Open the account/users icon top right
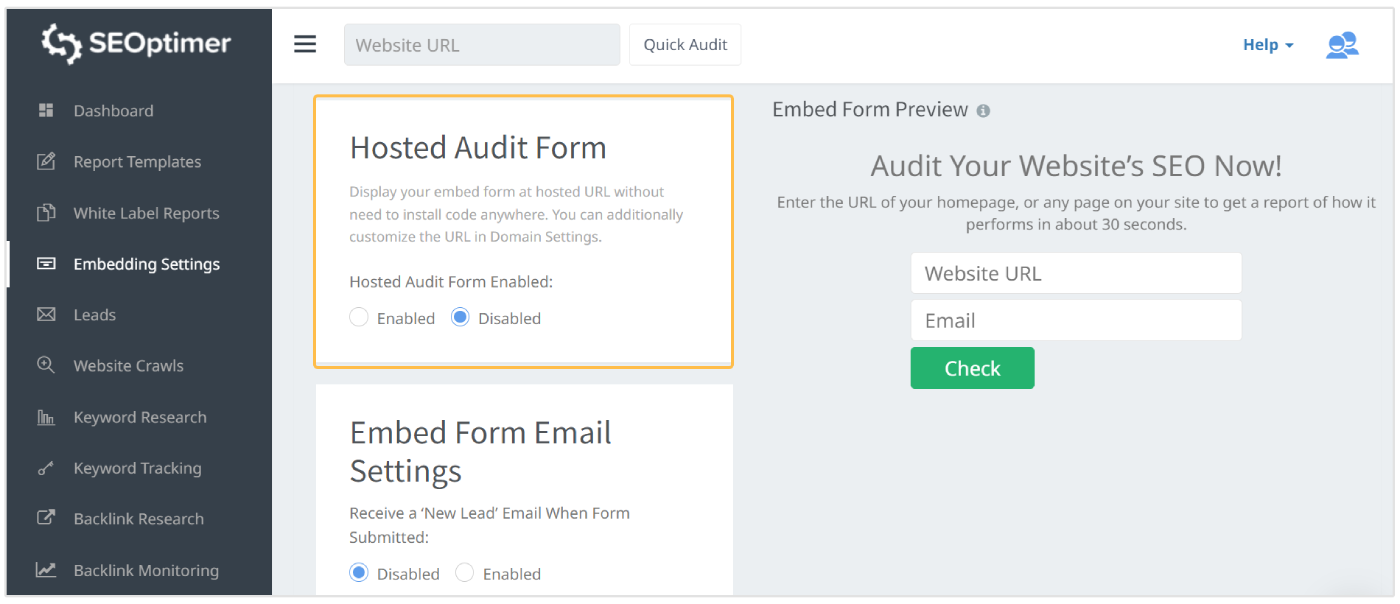The width and height of the screenshot is (1400, 604). coord(1342,44)
